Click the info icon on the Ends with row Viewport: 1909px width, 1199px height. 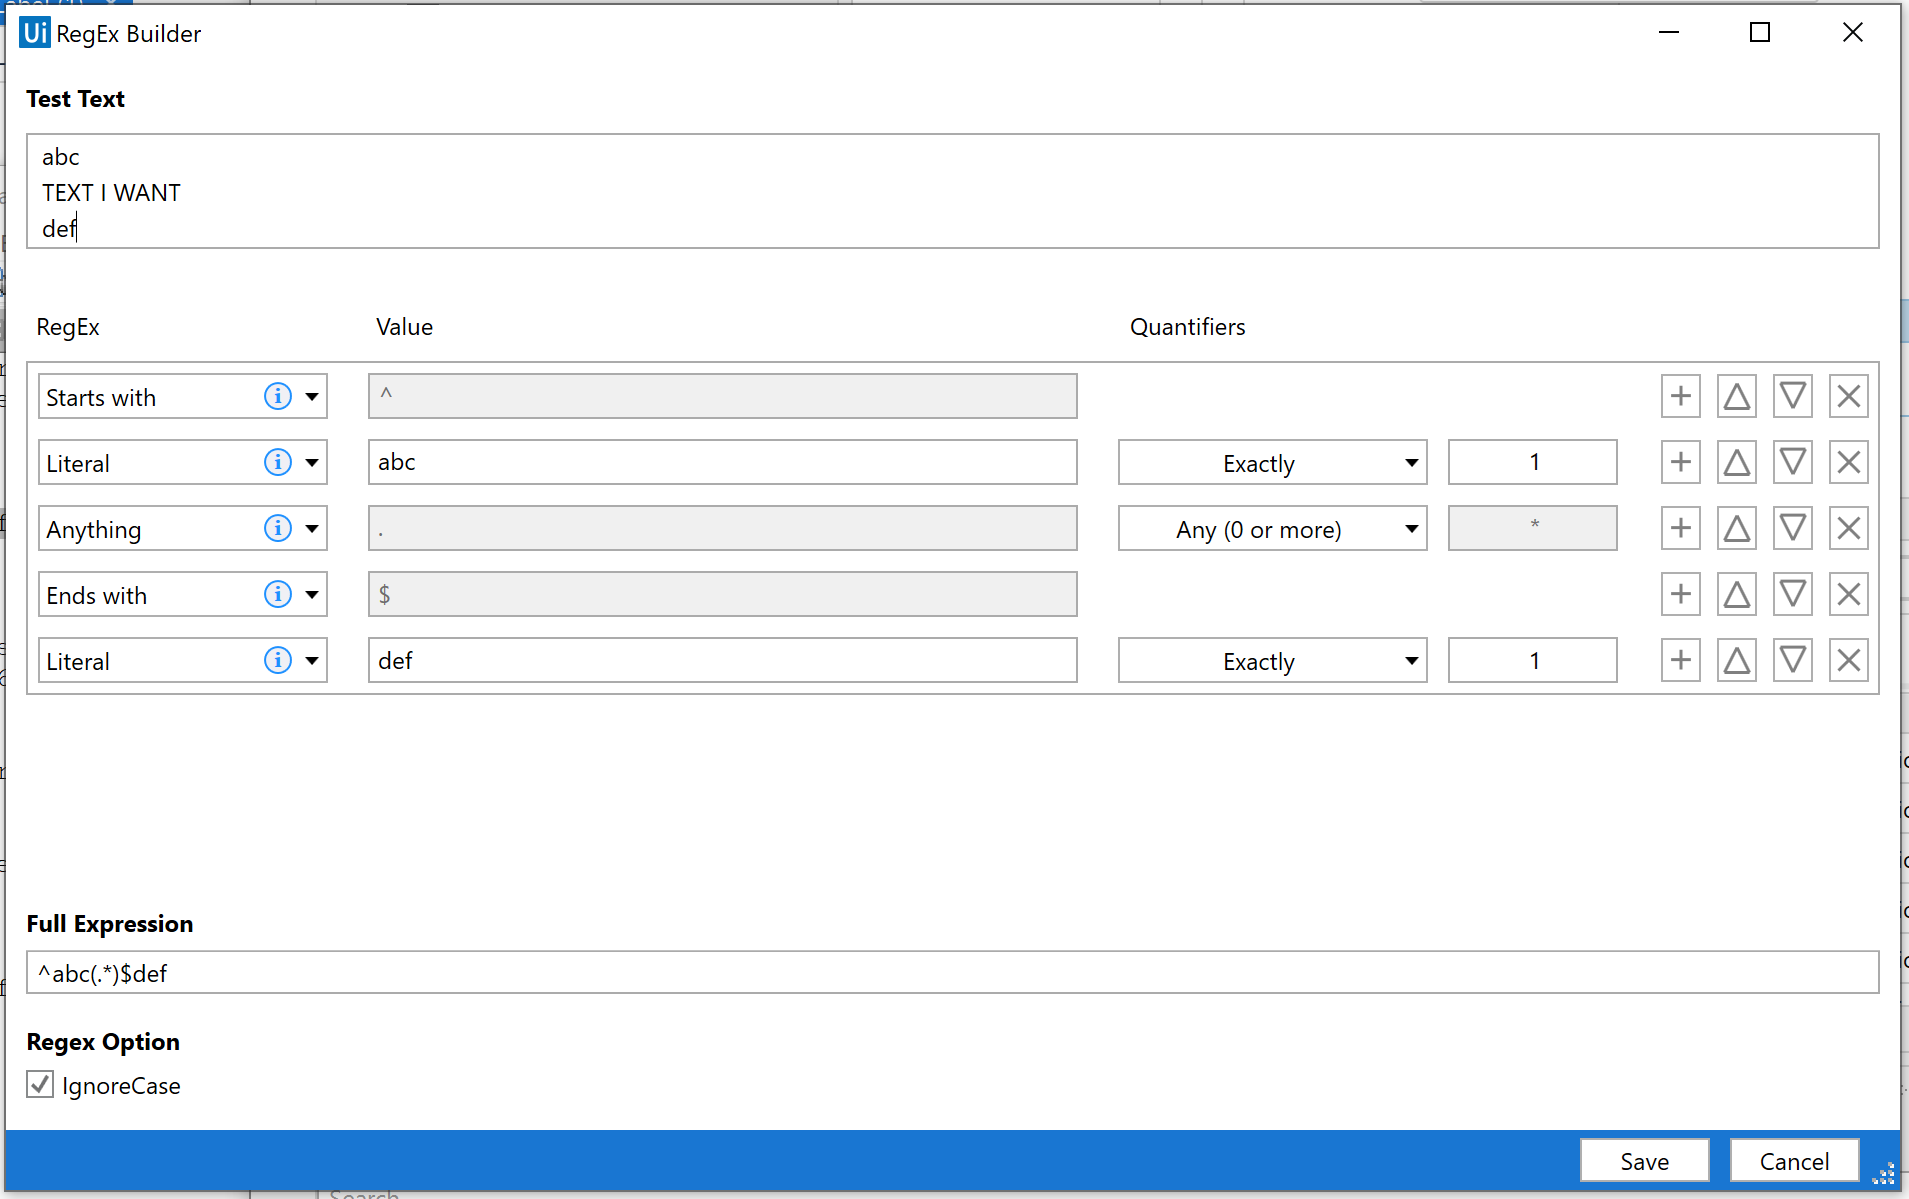[x=278, y=594]
